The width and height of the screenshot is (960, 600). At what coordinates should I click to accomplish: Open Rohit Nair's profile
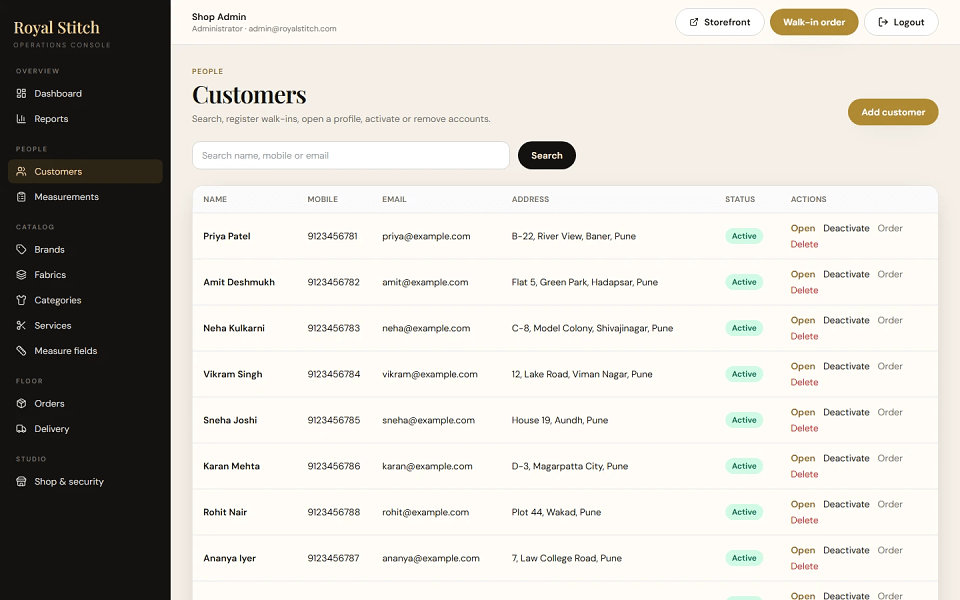point(803,504)
